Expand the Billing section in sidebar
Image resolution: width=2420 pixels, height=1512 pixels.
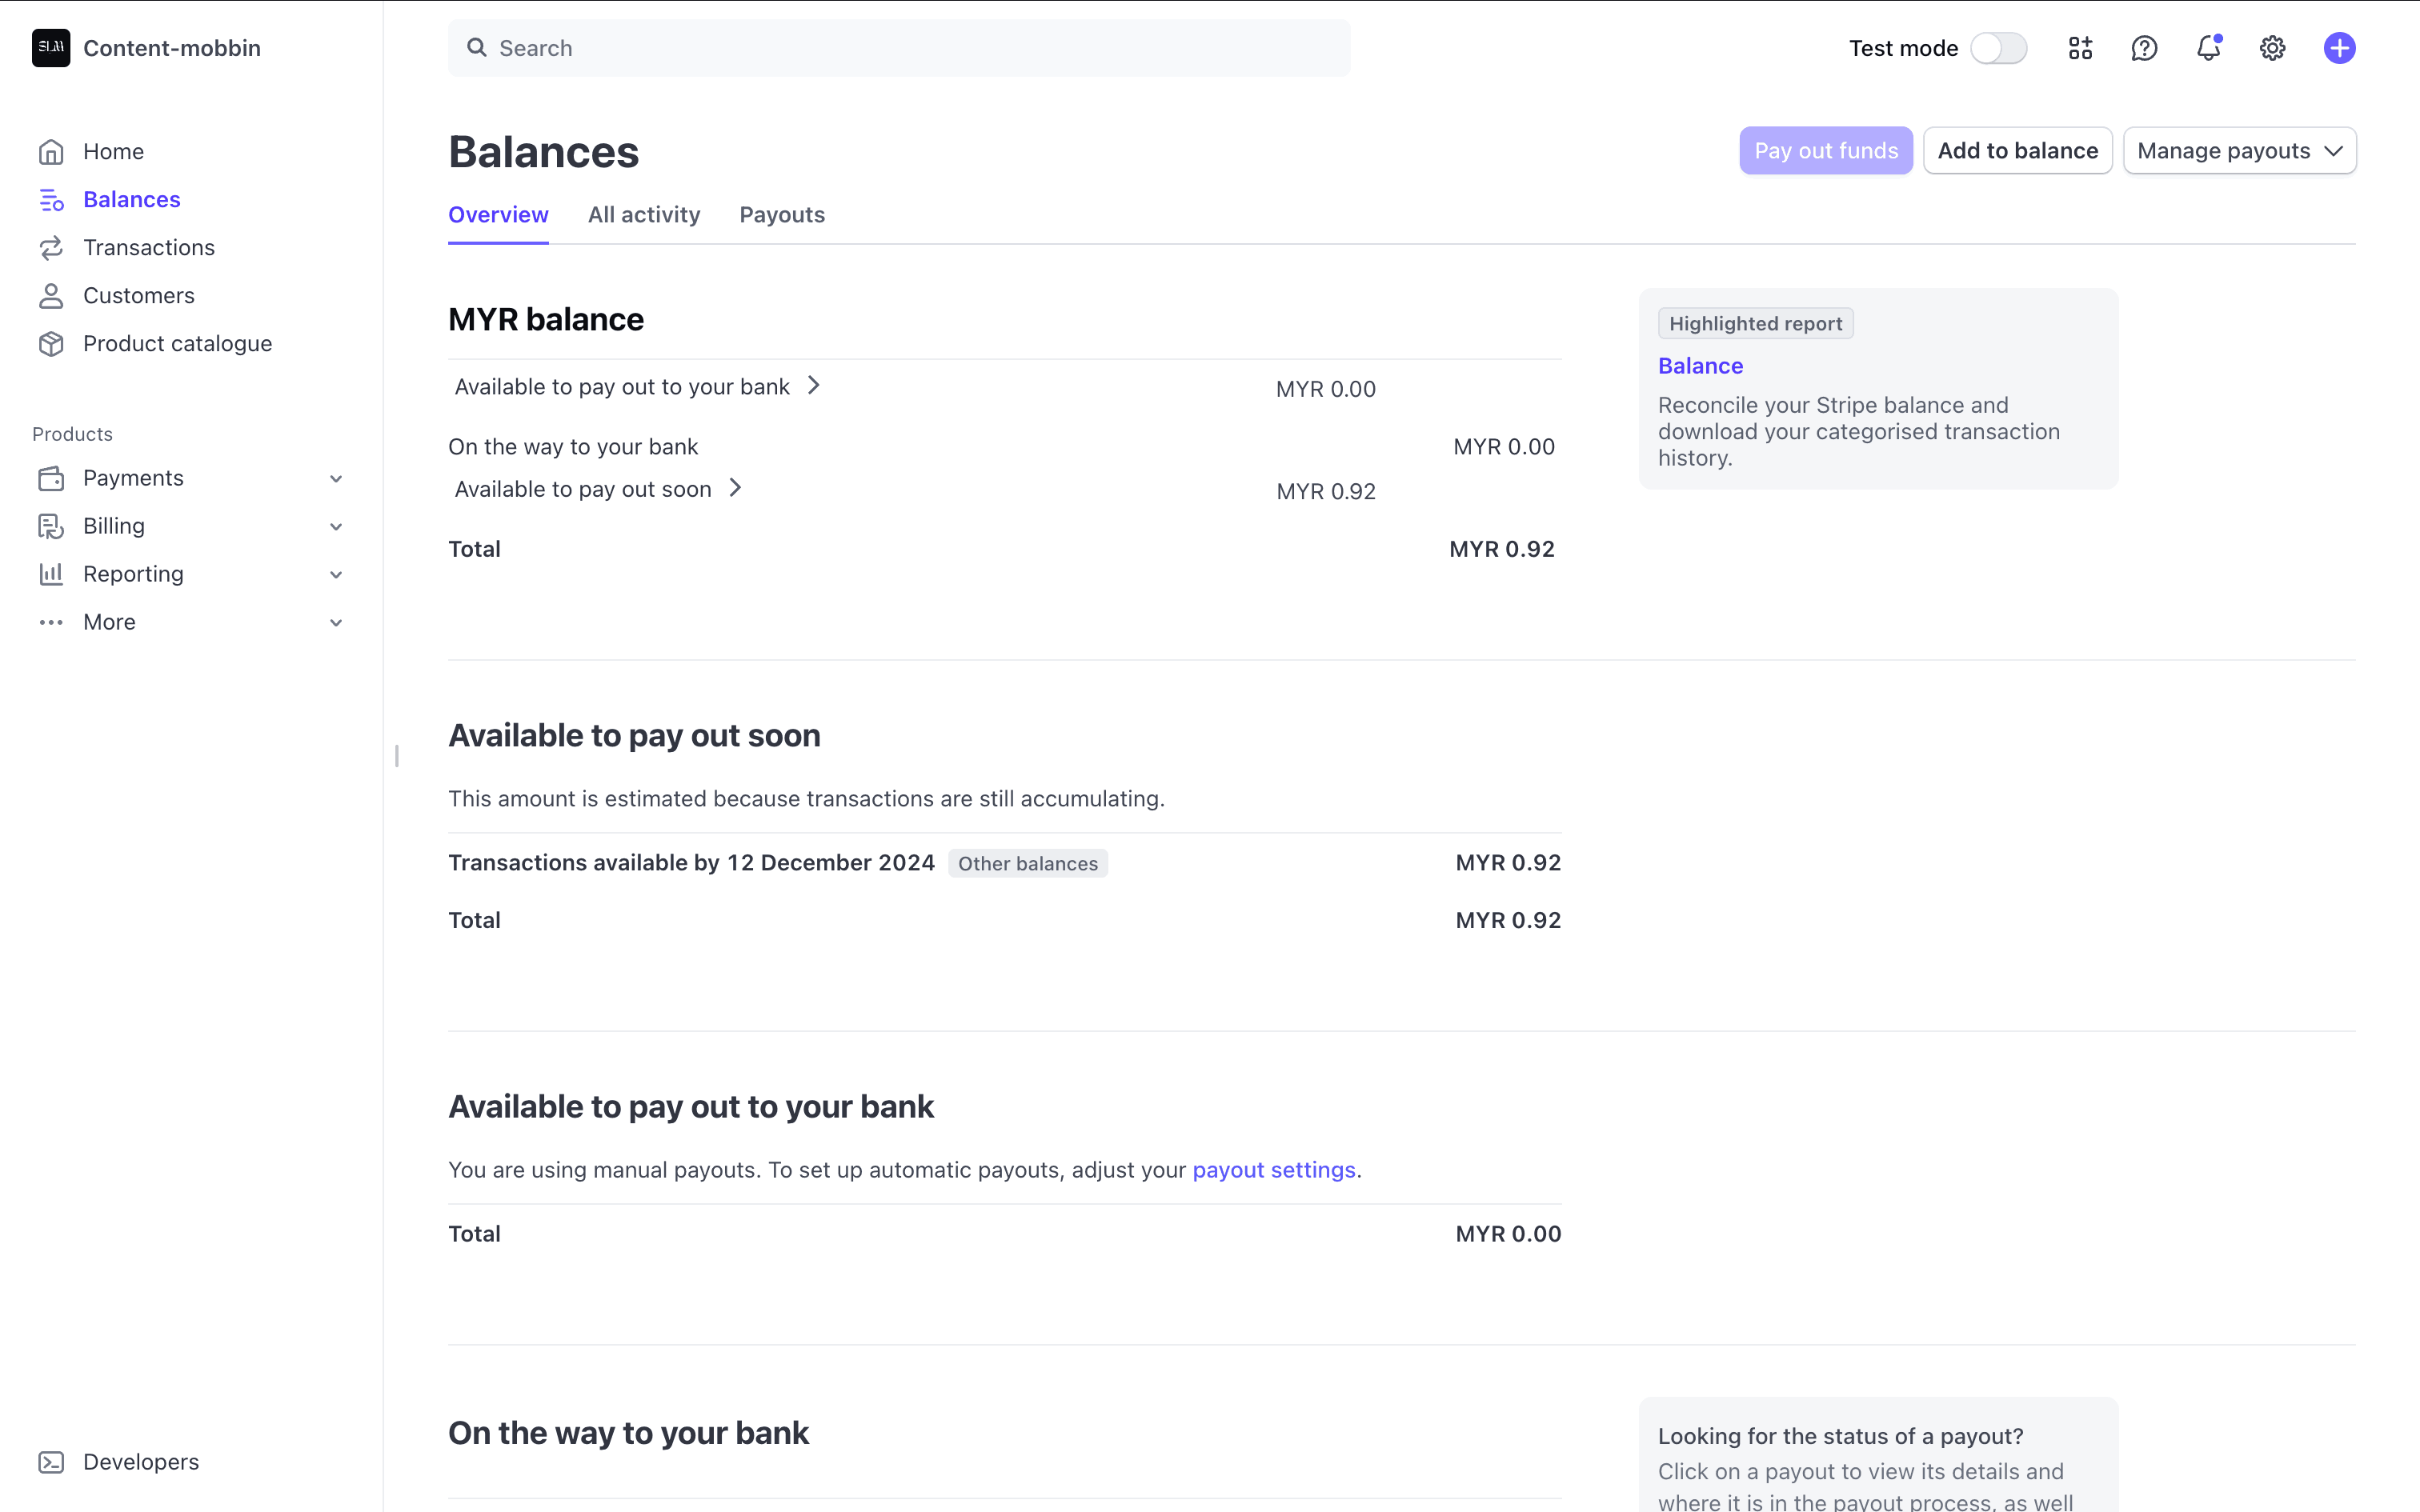point(336,527)
